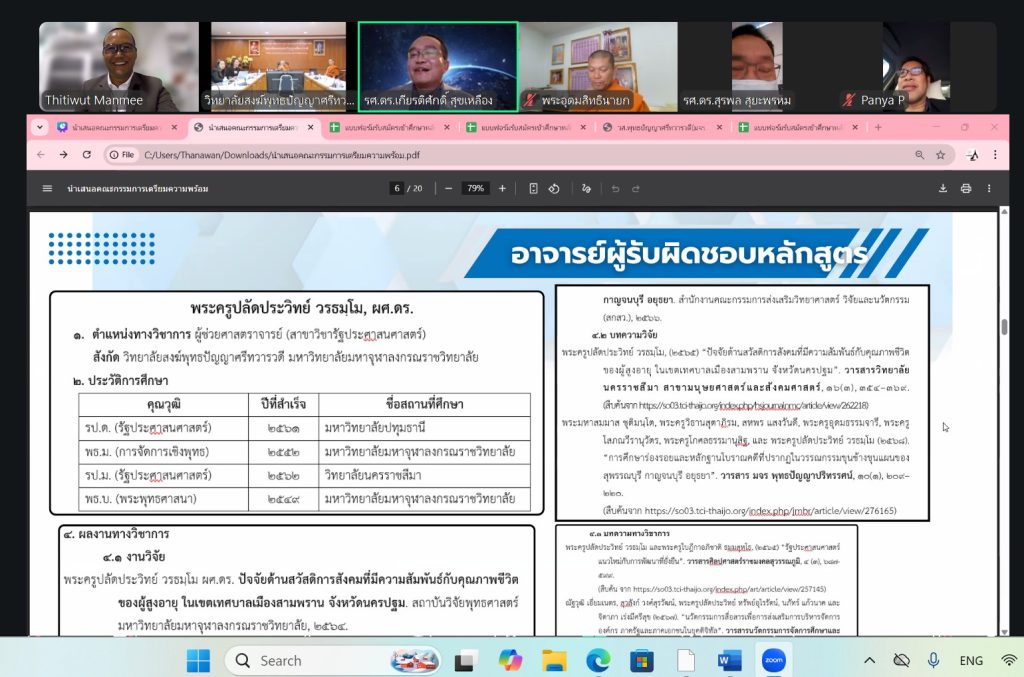Zoom out the PDF with minus button
Screen dimensions: 1024x677
(x=449, y=188)
